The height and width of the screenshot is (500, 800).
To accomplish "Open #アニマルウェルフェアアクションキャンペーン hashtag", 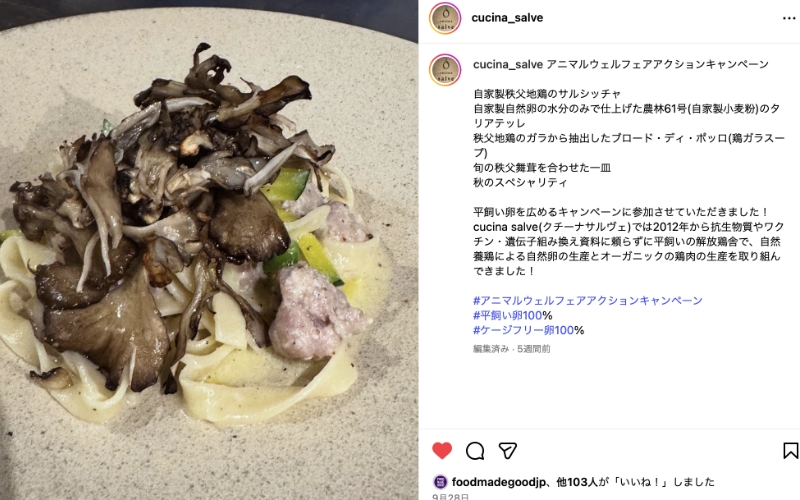I will pos(588,301).
